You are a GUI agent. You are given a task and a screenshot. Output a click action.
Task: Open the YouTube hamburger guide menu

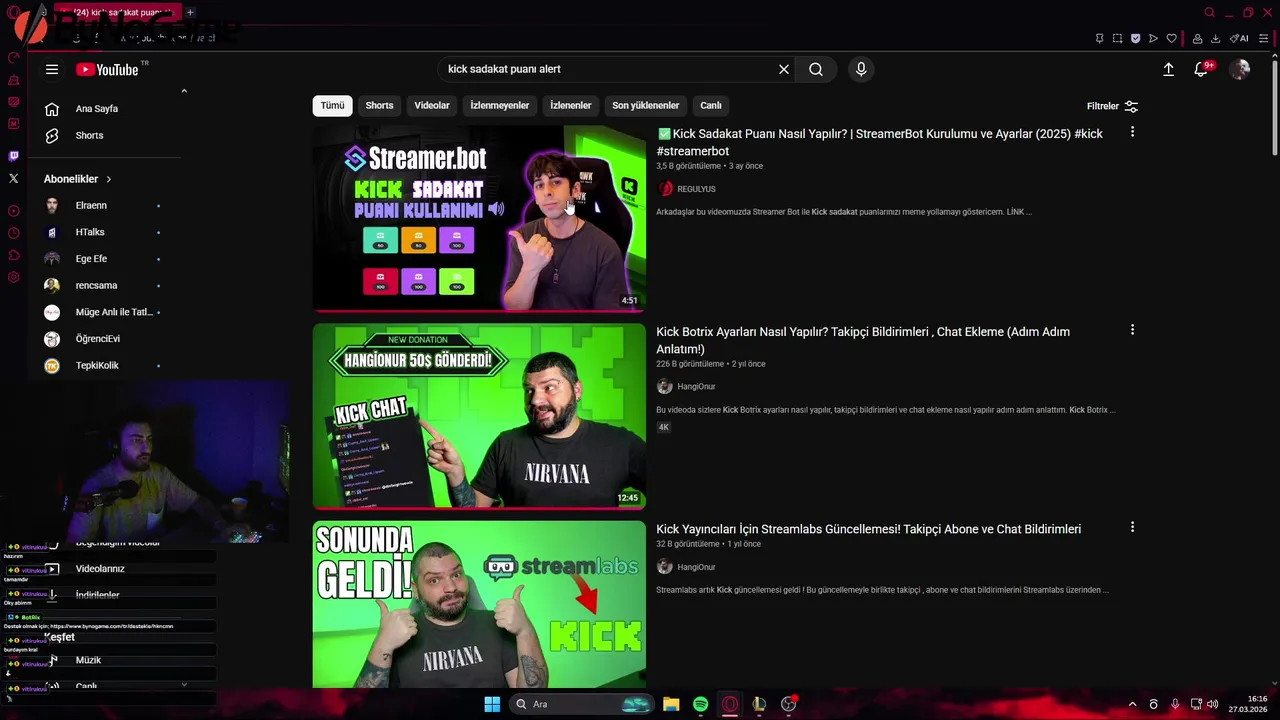[x=52, y=69]
